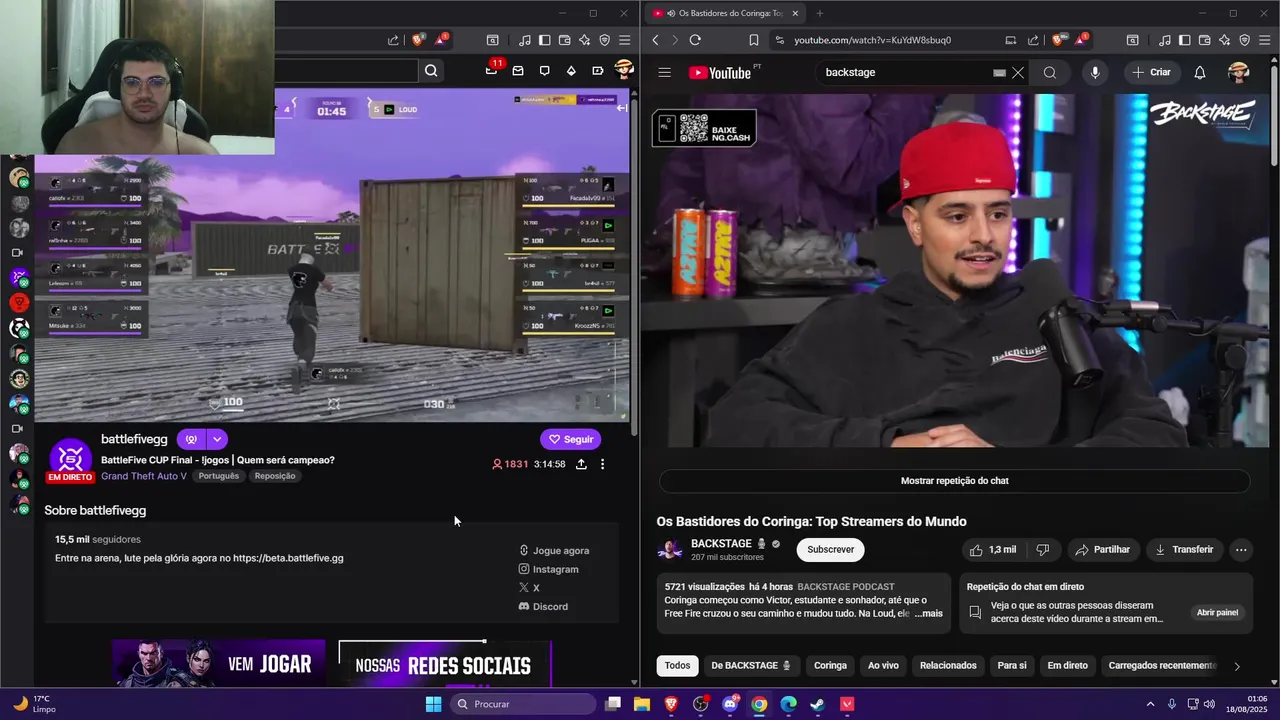Select the Relacionados filter chip
The height and width of the screenshot is (720, 1280).
tap(948, 666)
